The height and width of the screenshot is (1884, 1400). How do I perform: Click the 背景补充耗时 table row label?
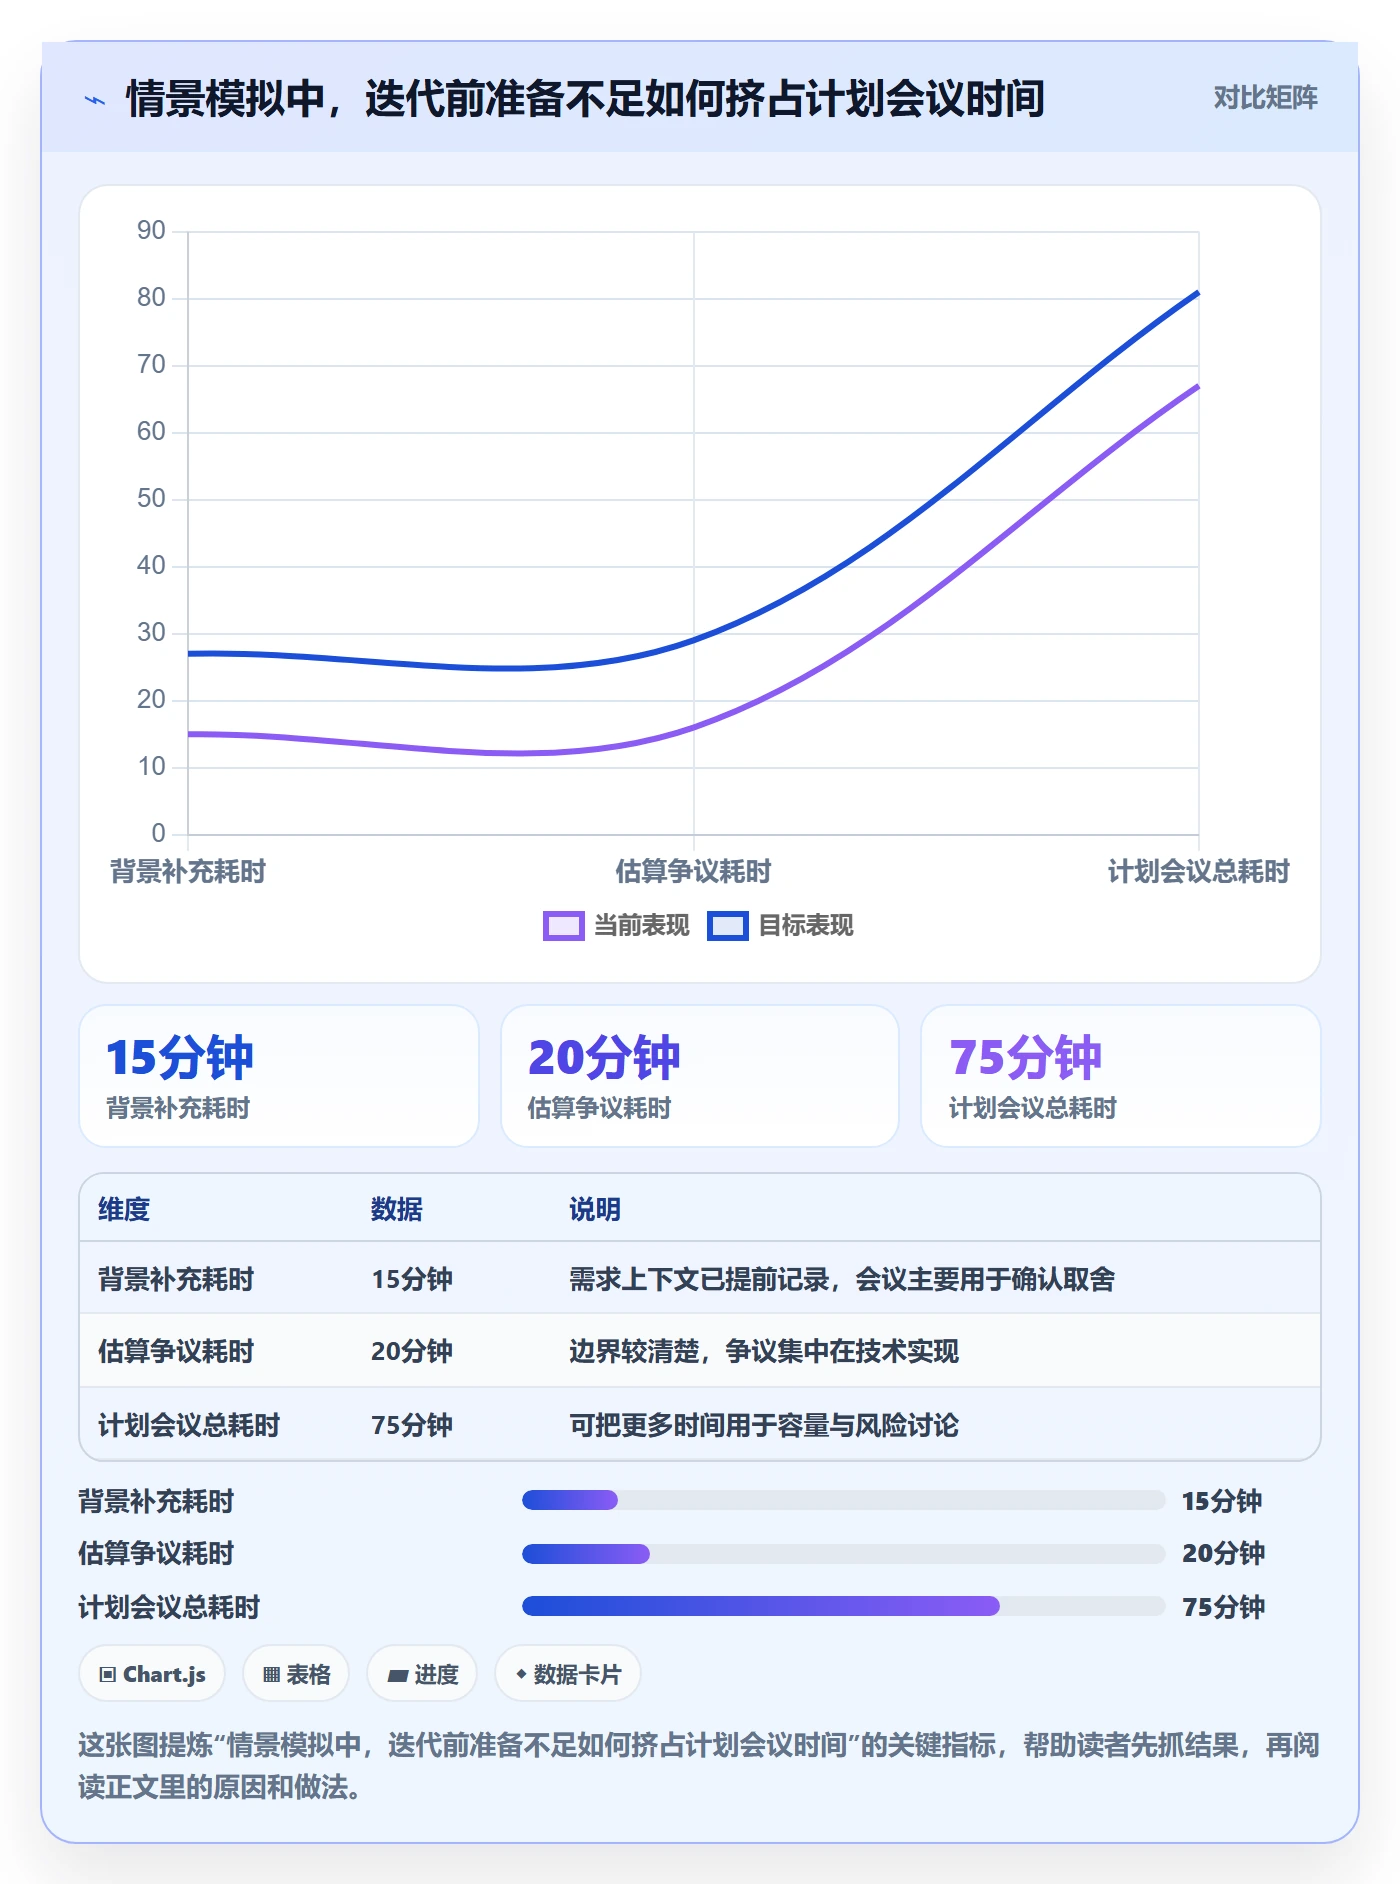pyautogui.click(x=176, y=1280)
